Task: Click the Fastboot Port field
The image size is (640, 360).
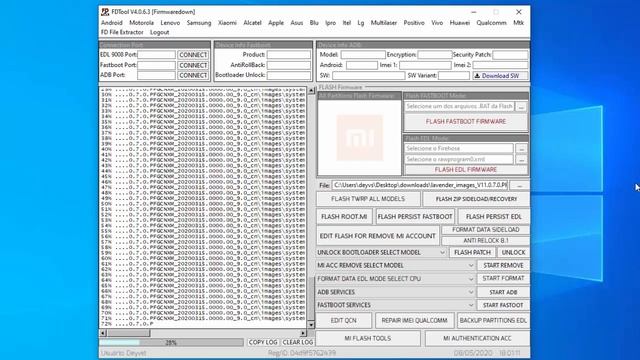Action: coord(156,65)
